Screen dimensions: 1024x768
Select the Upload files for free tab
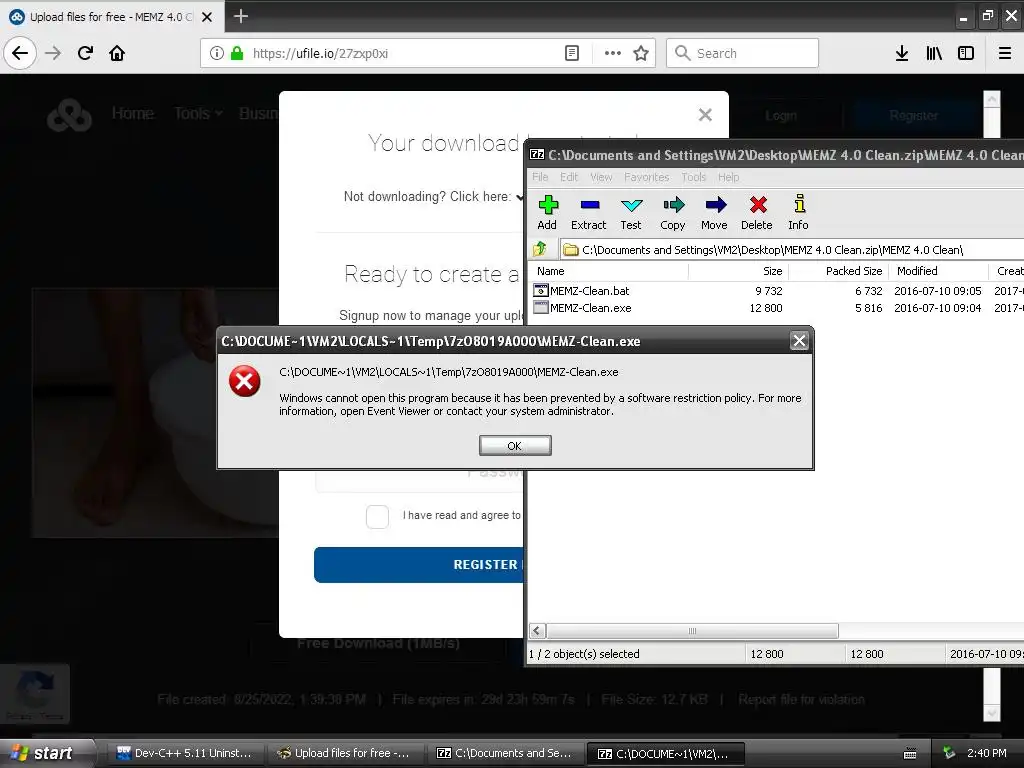pyautogui.click(x=111, y=17)
